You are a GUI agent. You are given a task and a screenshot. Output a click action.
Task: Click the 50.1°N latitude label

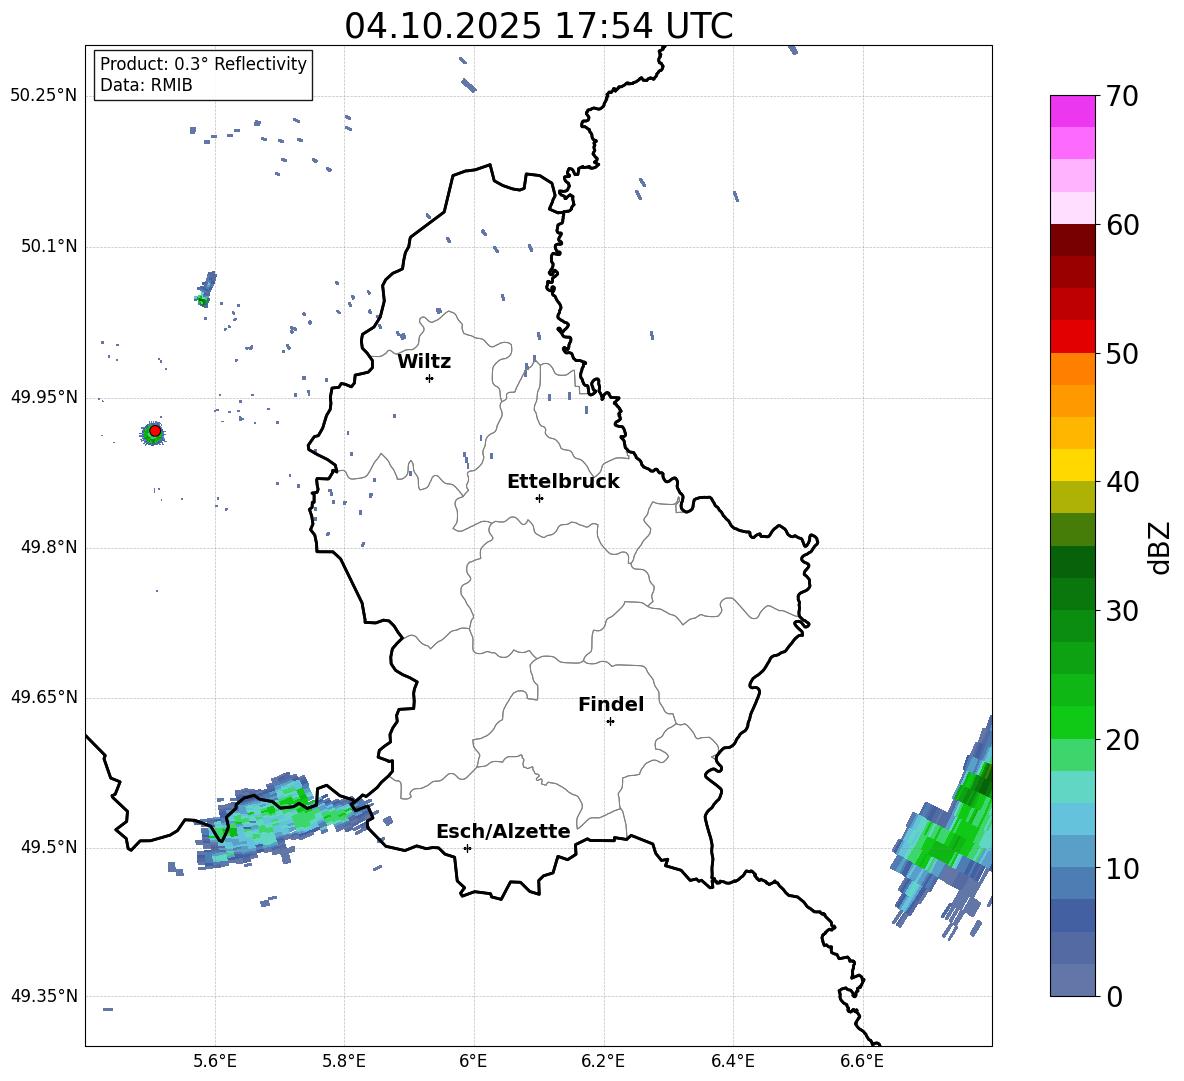pos(49,247)
